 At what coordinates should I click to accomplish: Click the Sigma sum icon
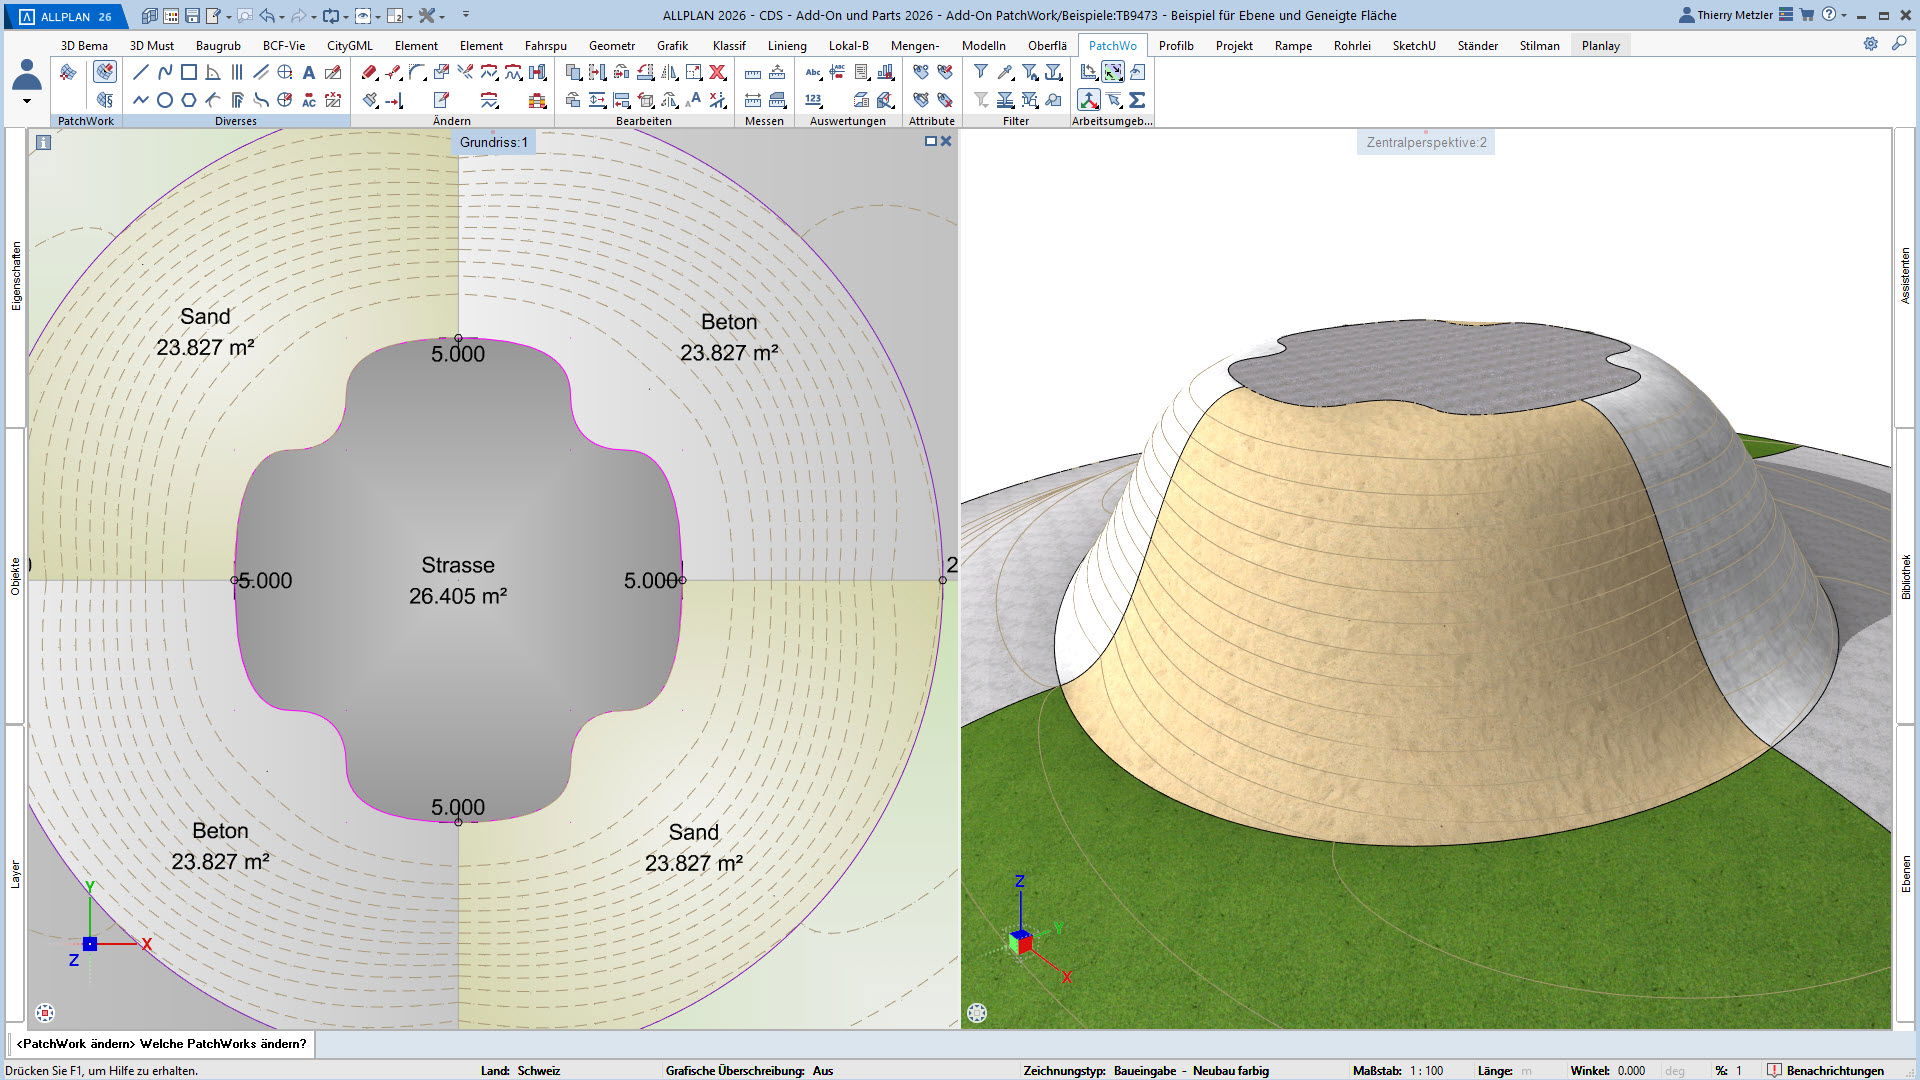[1137, 100]
